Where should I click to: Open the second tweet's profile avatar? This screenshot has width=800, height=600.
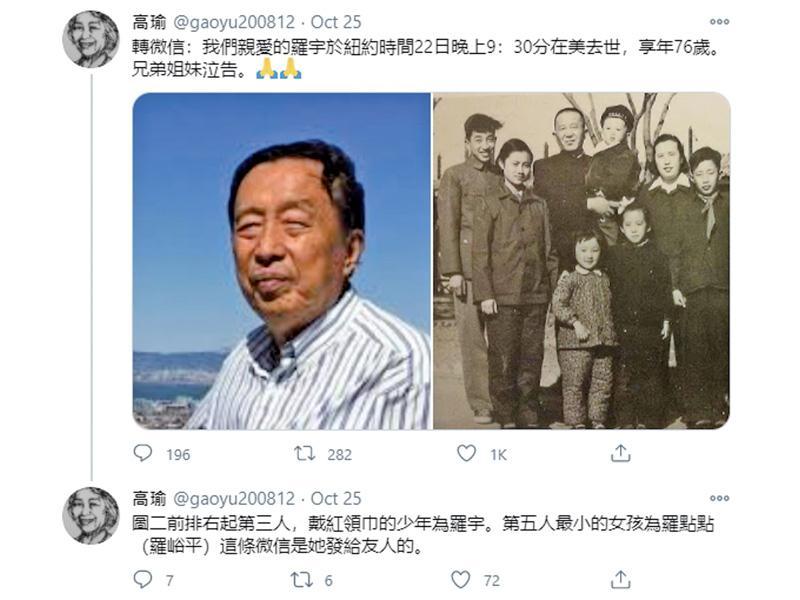(91, 515)
